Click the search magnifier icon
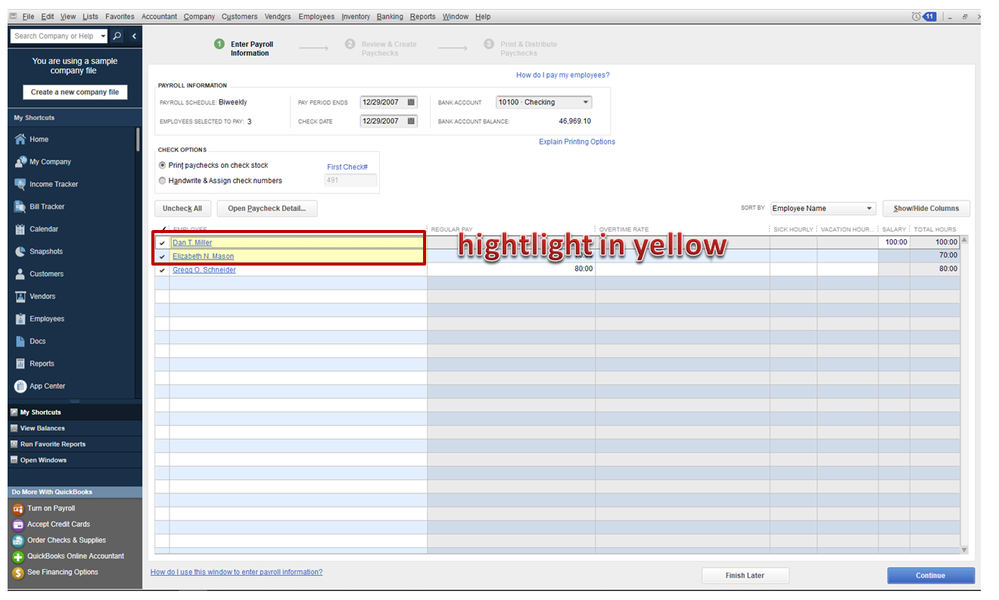This screenshot has height=600, width=999. [x=117, y=36]
